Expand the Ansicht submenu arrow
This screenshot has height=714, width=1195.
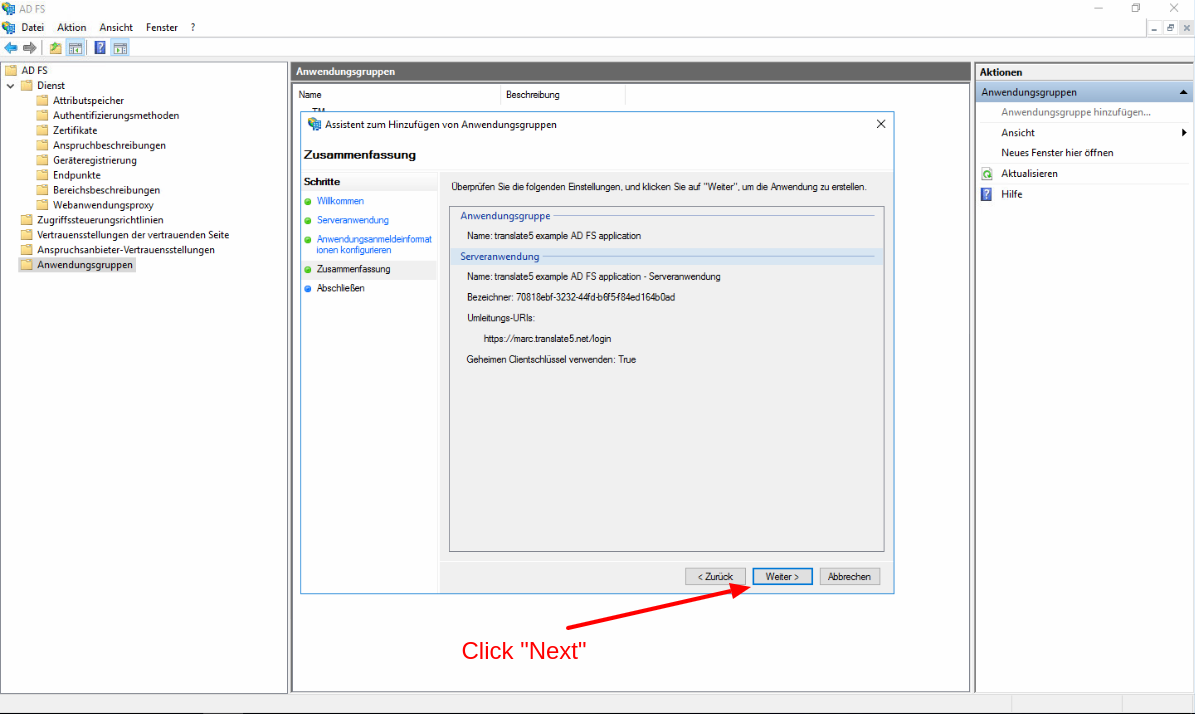1184,133
